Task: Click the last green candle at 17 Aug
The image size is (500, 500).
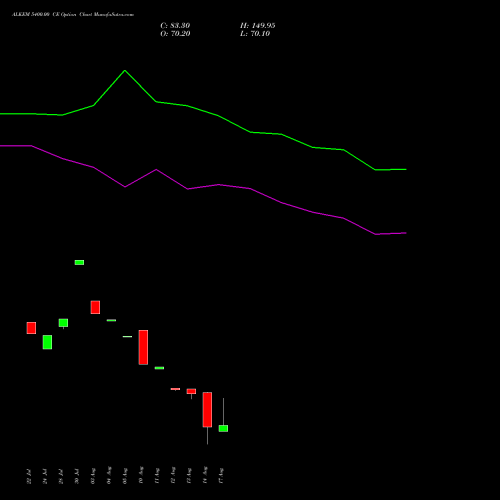Action: 223,428
